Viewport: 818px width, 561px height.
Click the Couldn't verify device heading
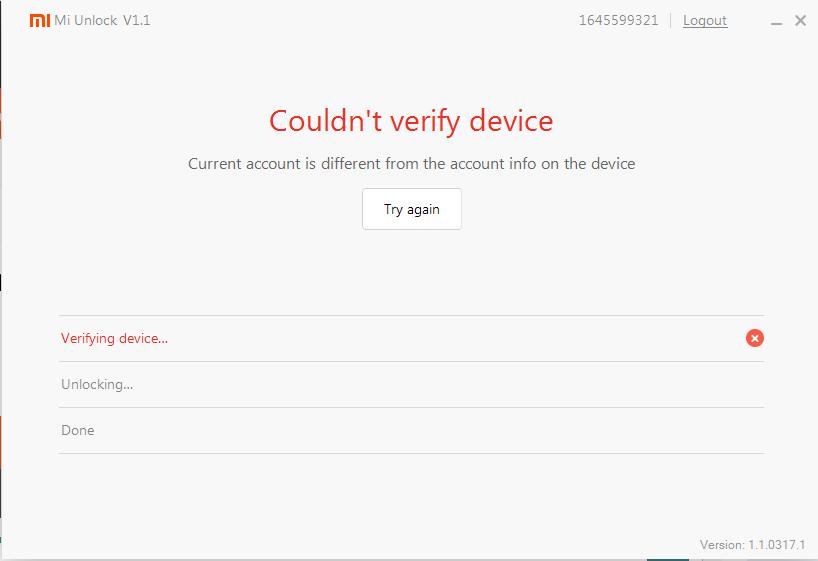point(411,121)
